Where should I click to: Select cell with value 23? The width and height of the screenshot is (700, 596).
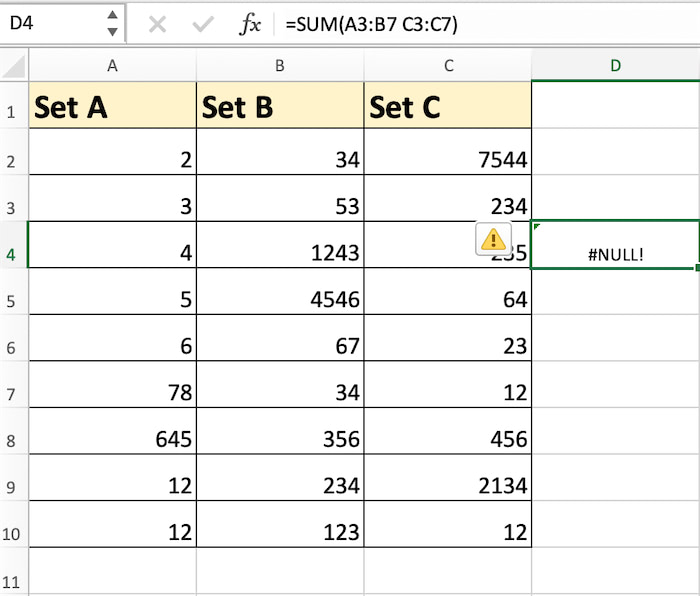coord(448,338)
